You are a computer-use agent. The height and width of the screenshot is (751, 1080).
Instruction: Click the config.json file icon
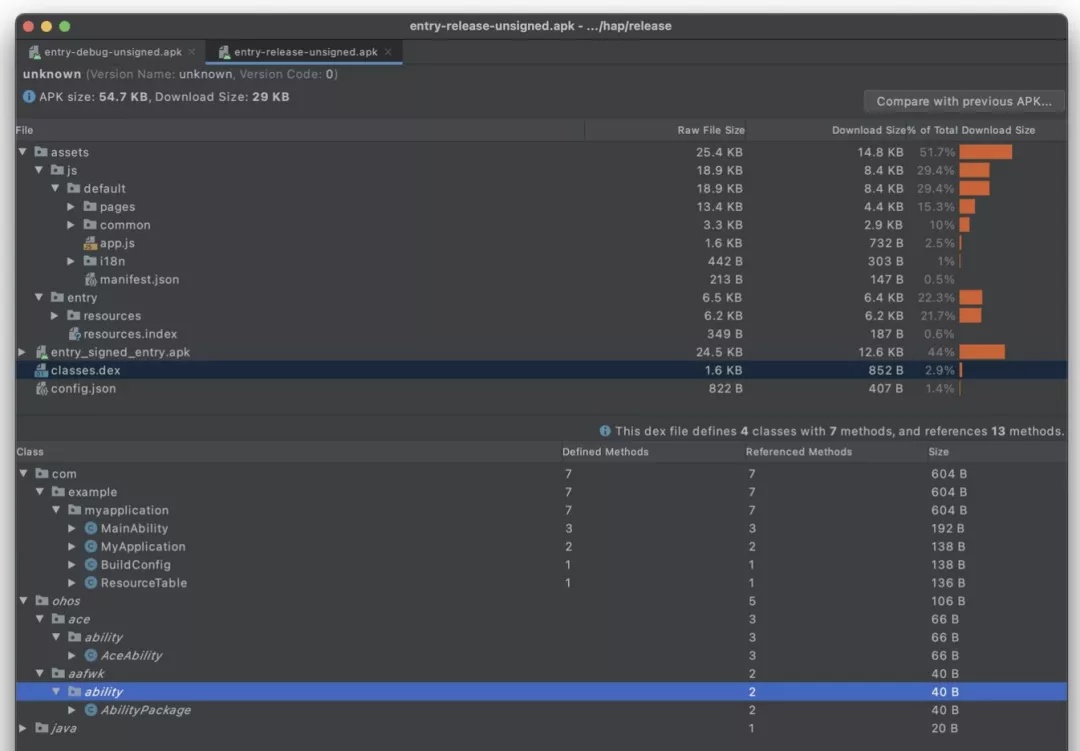(41, 389)
